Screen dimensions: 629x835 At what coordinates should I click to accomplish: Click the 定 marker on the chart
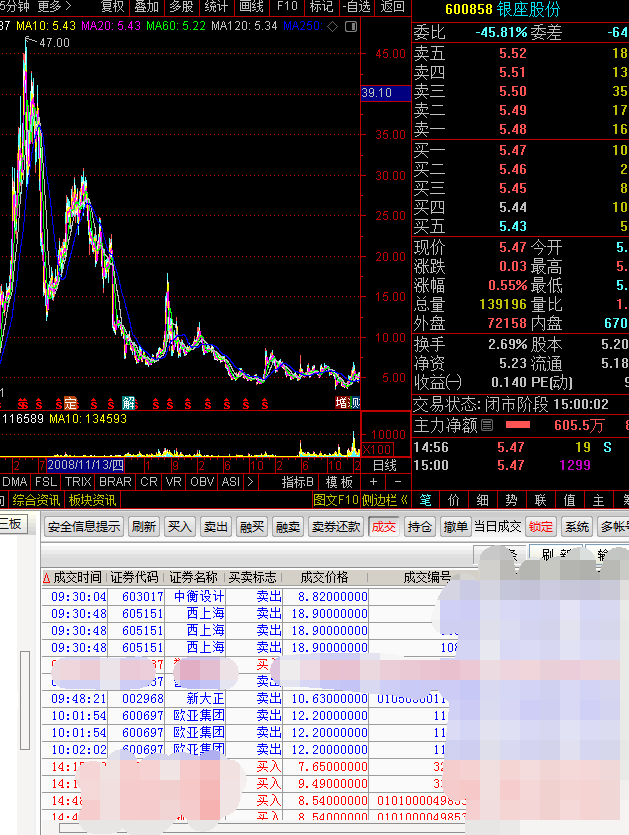coord(71,403)
